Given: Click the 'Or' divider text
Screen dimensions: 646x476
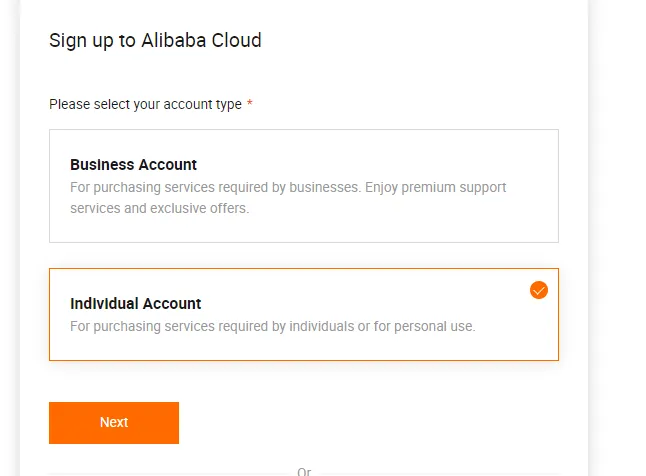Looking at the screenshot, I should (304, 471).
